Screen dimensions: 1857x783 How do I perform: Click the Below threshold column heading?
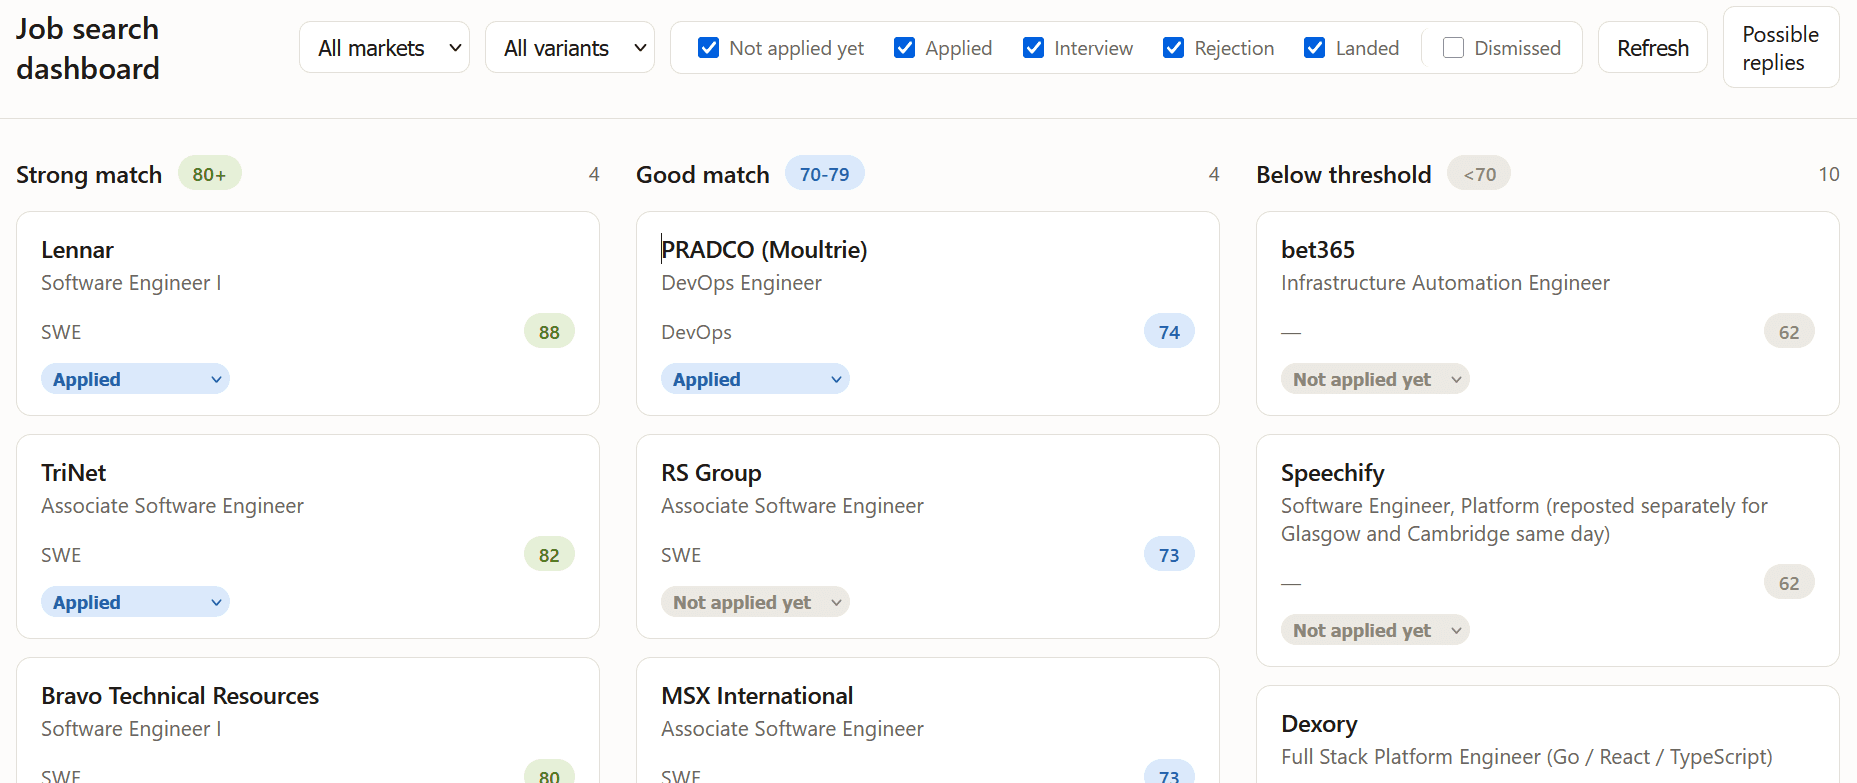(x=1343, y=175)
